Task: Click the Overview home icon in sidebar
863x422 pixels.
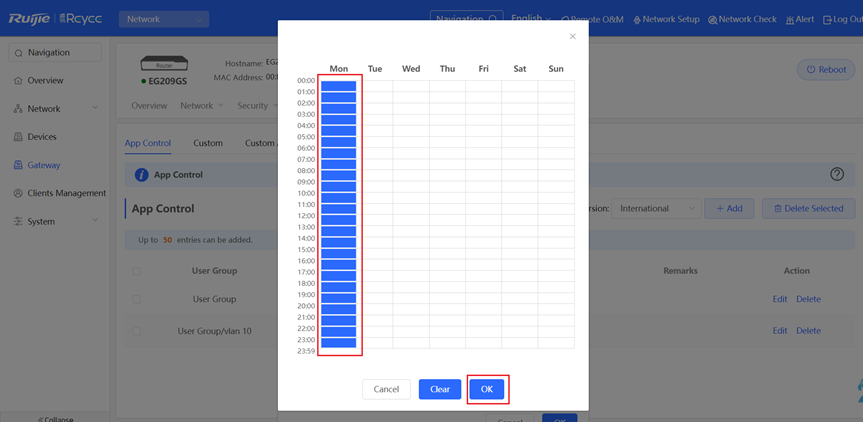Action: coord(18,81)
